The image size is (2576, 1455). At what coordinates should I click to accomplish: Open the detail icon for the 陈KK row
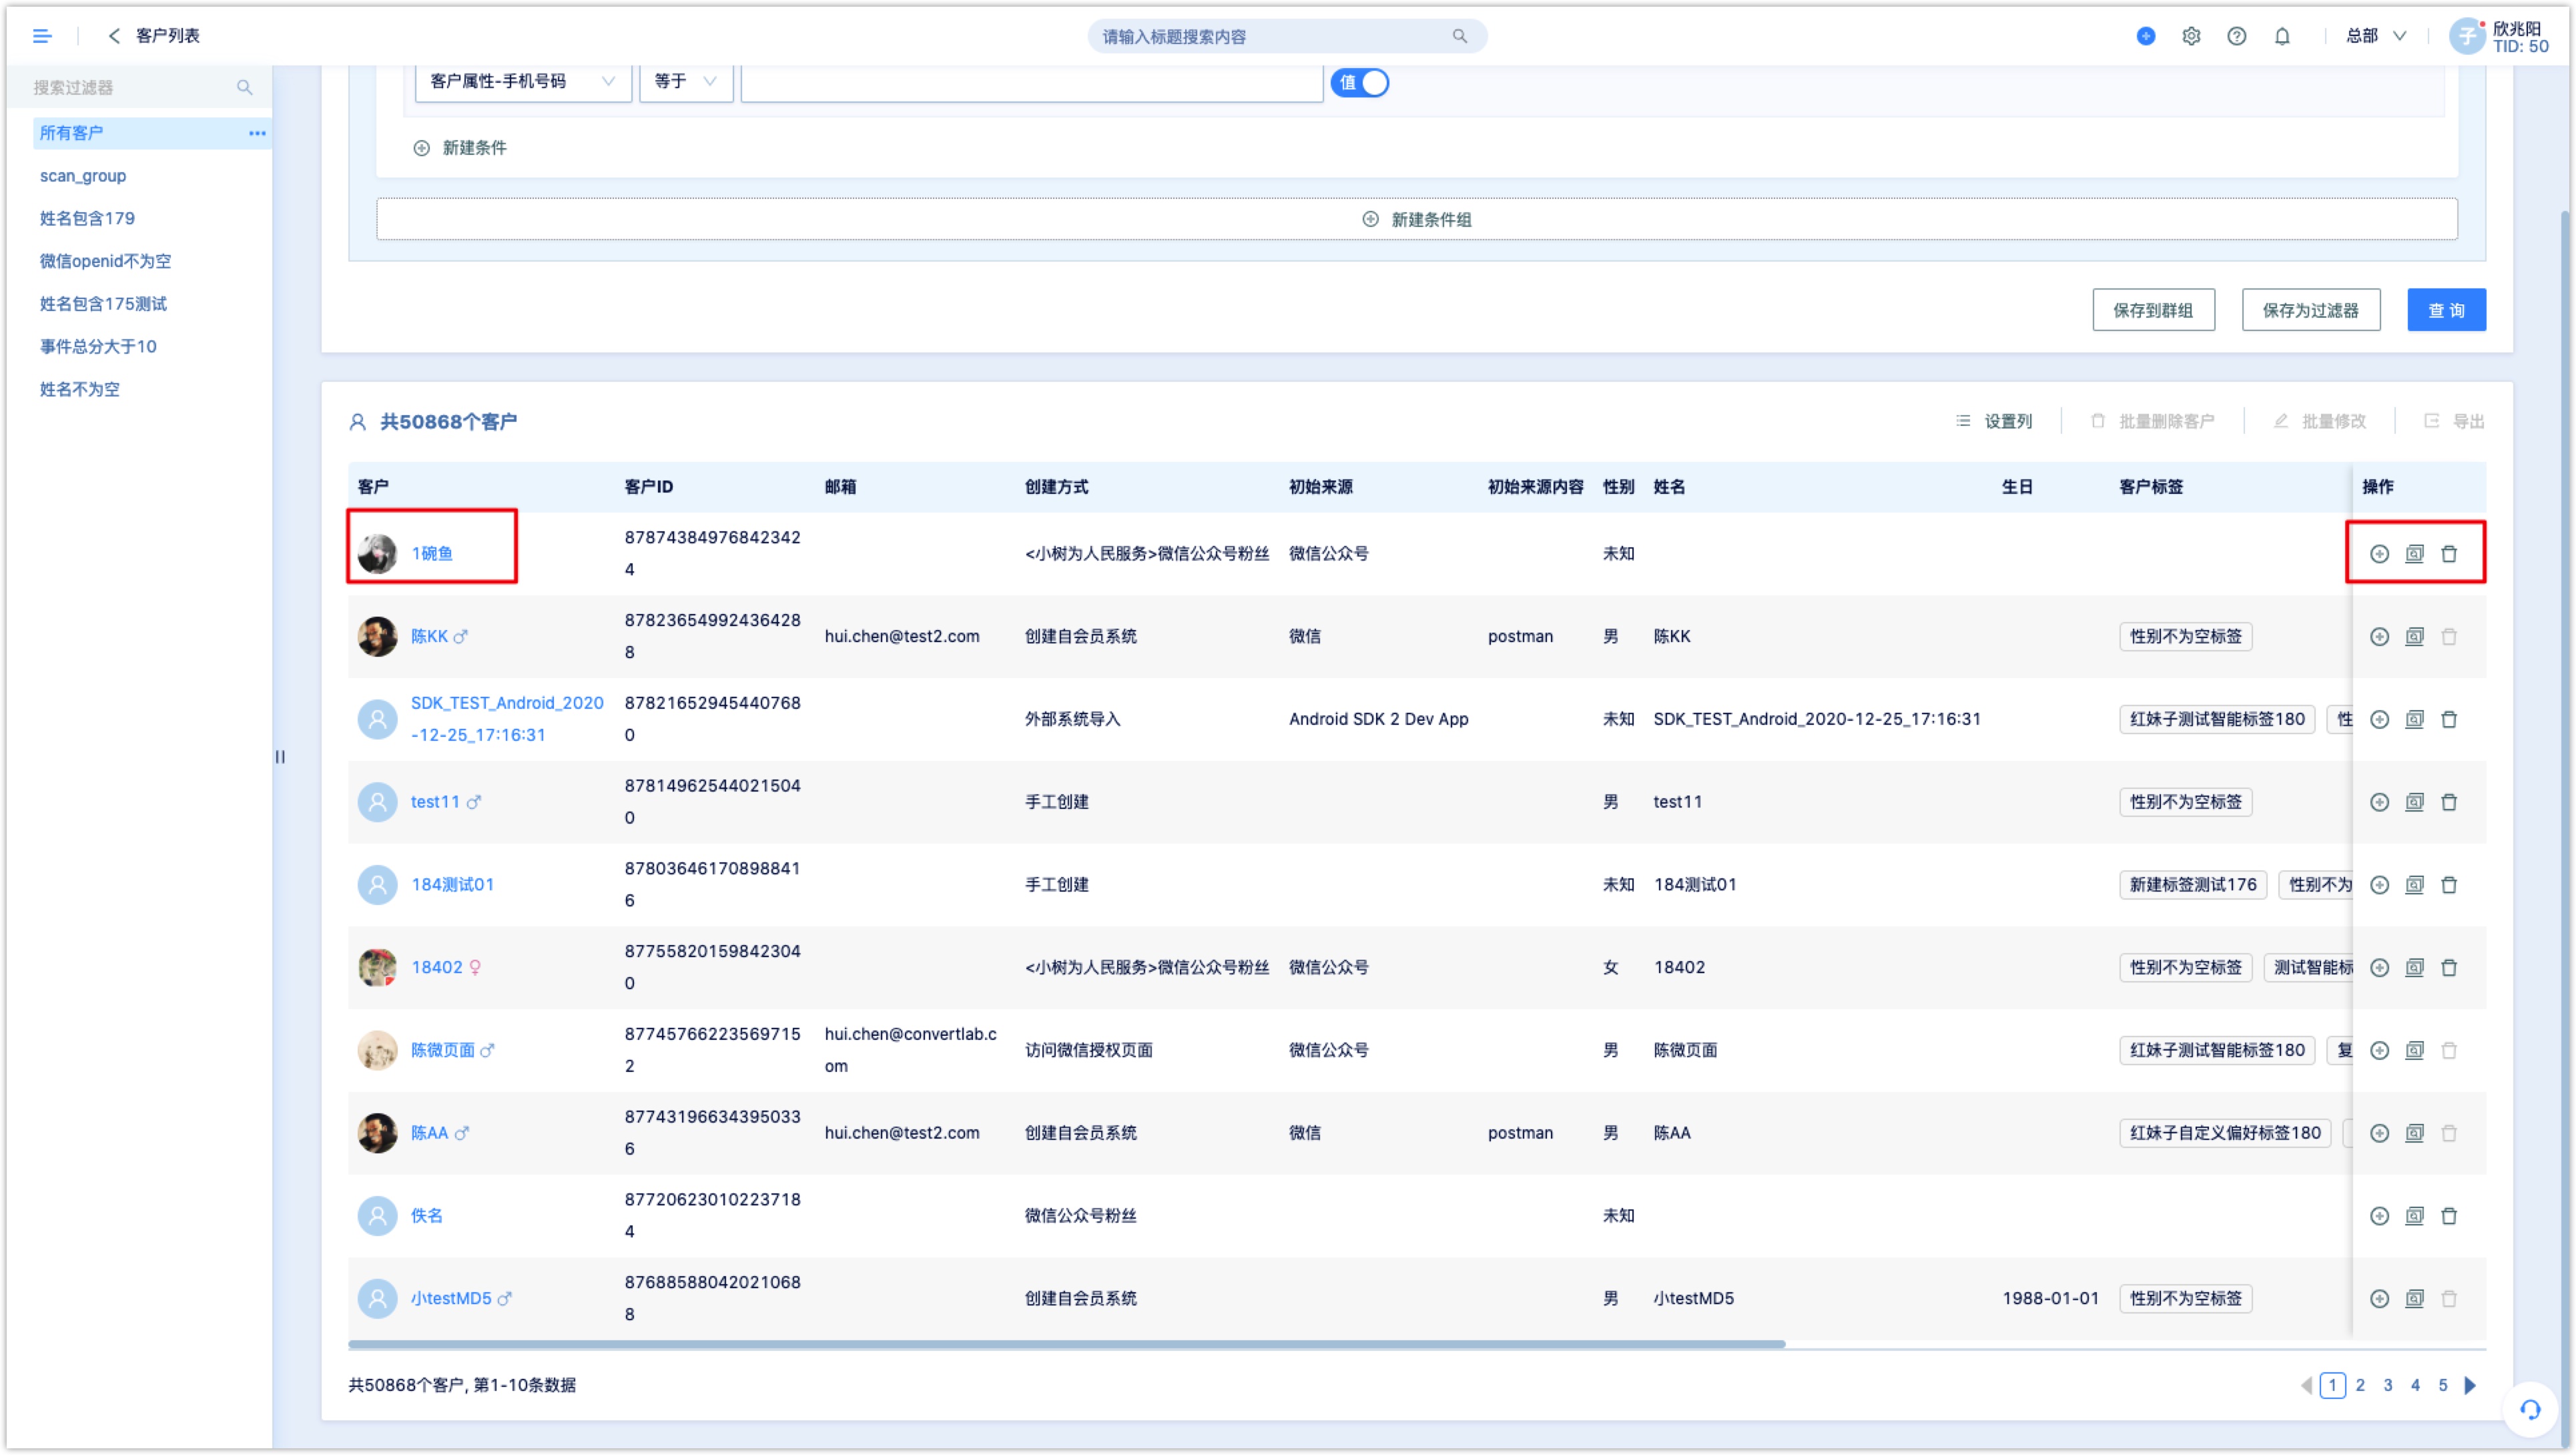point(2414,636)
